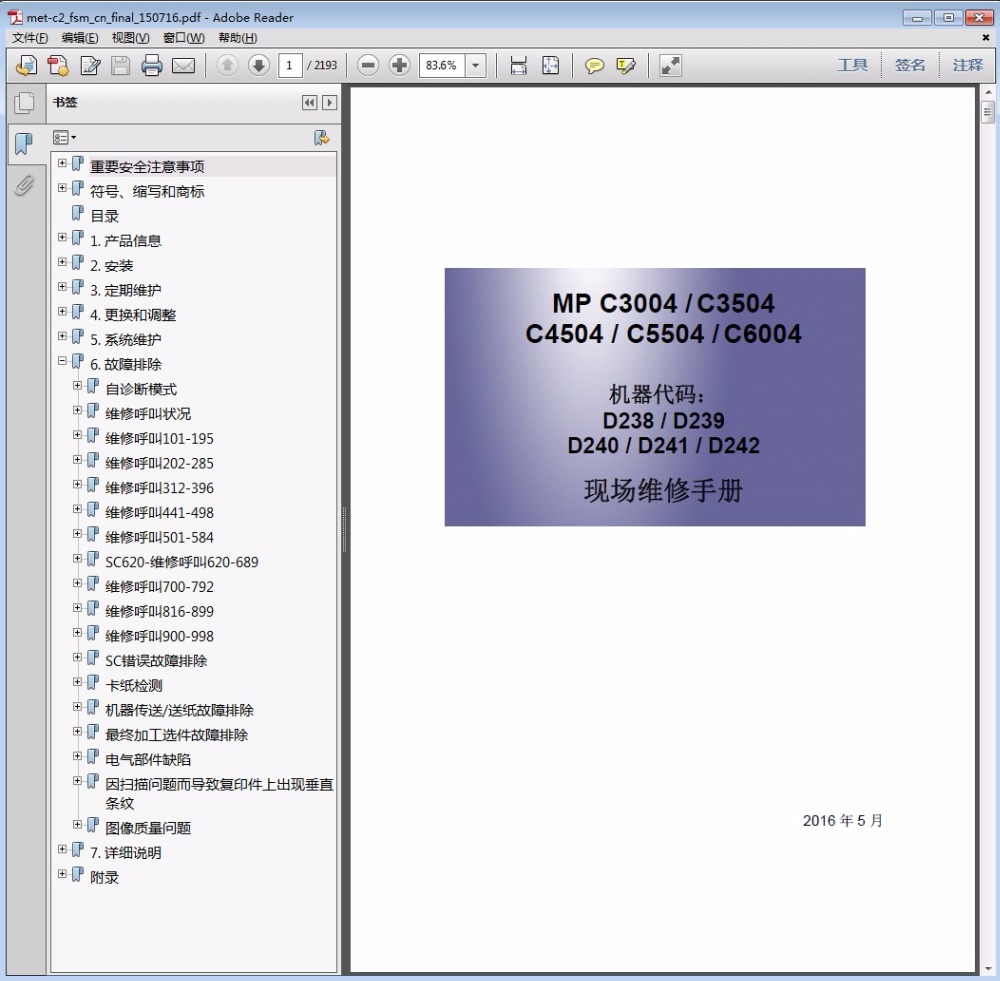
Task: Select the Add Sticky Note comment icon
Action: [x=595, y=66]
